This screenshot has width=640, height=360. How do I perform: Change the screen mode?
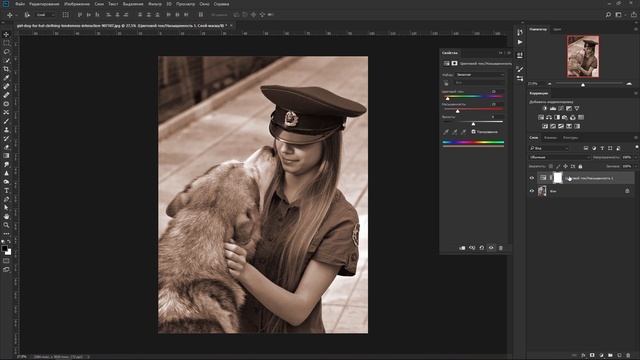6,269
